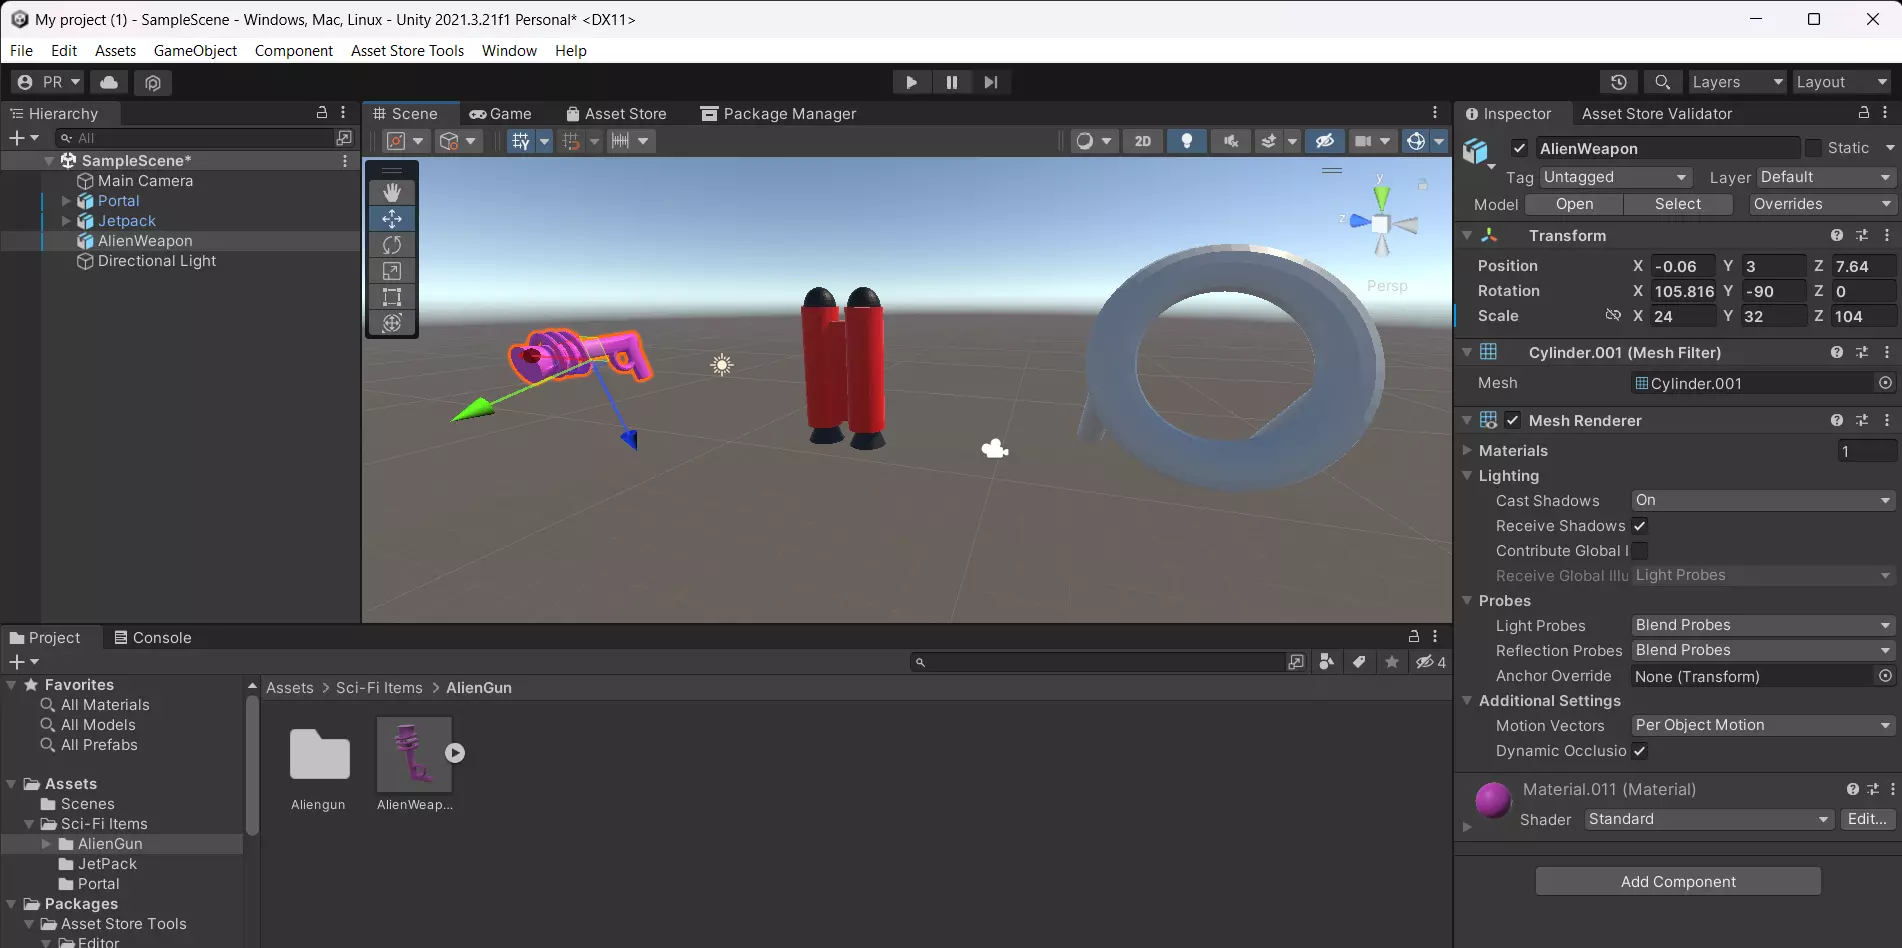Open the Component menu

[x=293, y=50]
